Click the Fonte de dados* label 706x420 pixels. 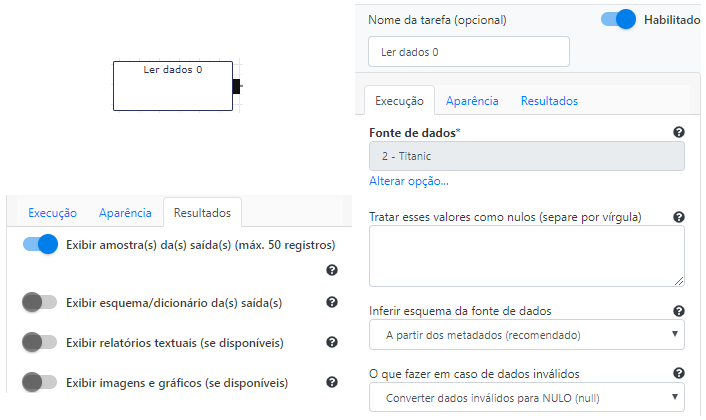tap(415, 133)
